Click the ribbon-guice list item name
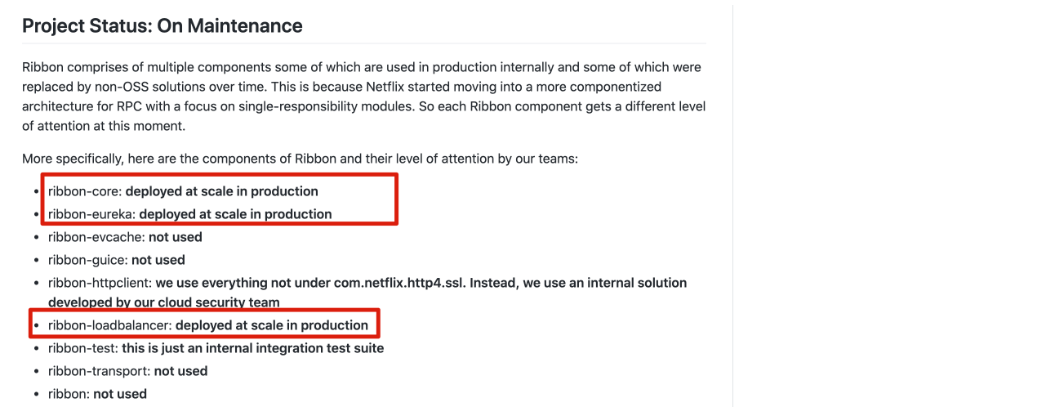This screenshot has height=408, width=1058. (88, 260)
